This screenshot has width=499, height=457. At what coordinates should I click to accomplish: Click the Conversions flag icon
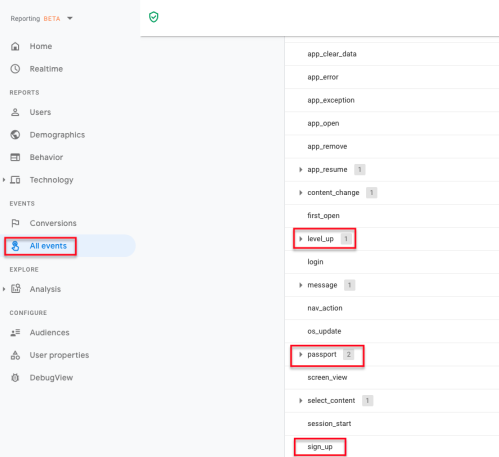15,223
